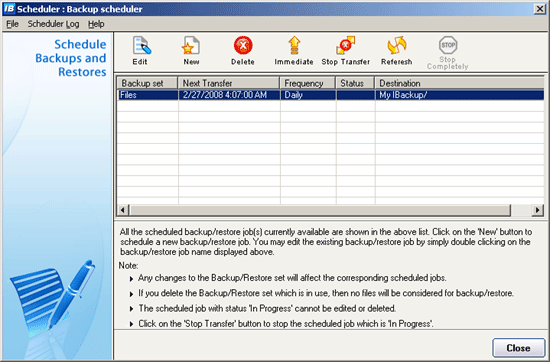Sort by the Backup set column header
Viewport: 550px width, 362px height.
[147, 83]
